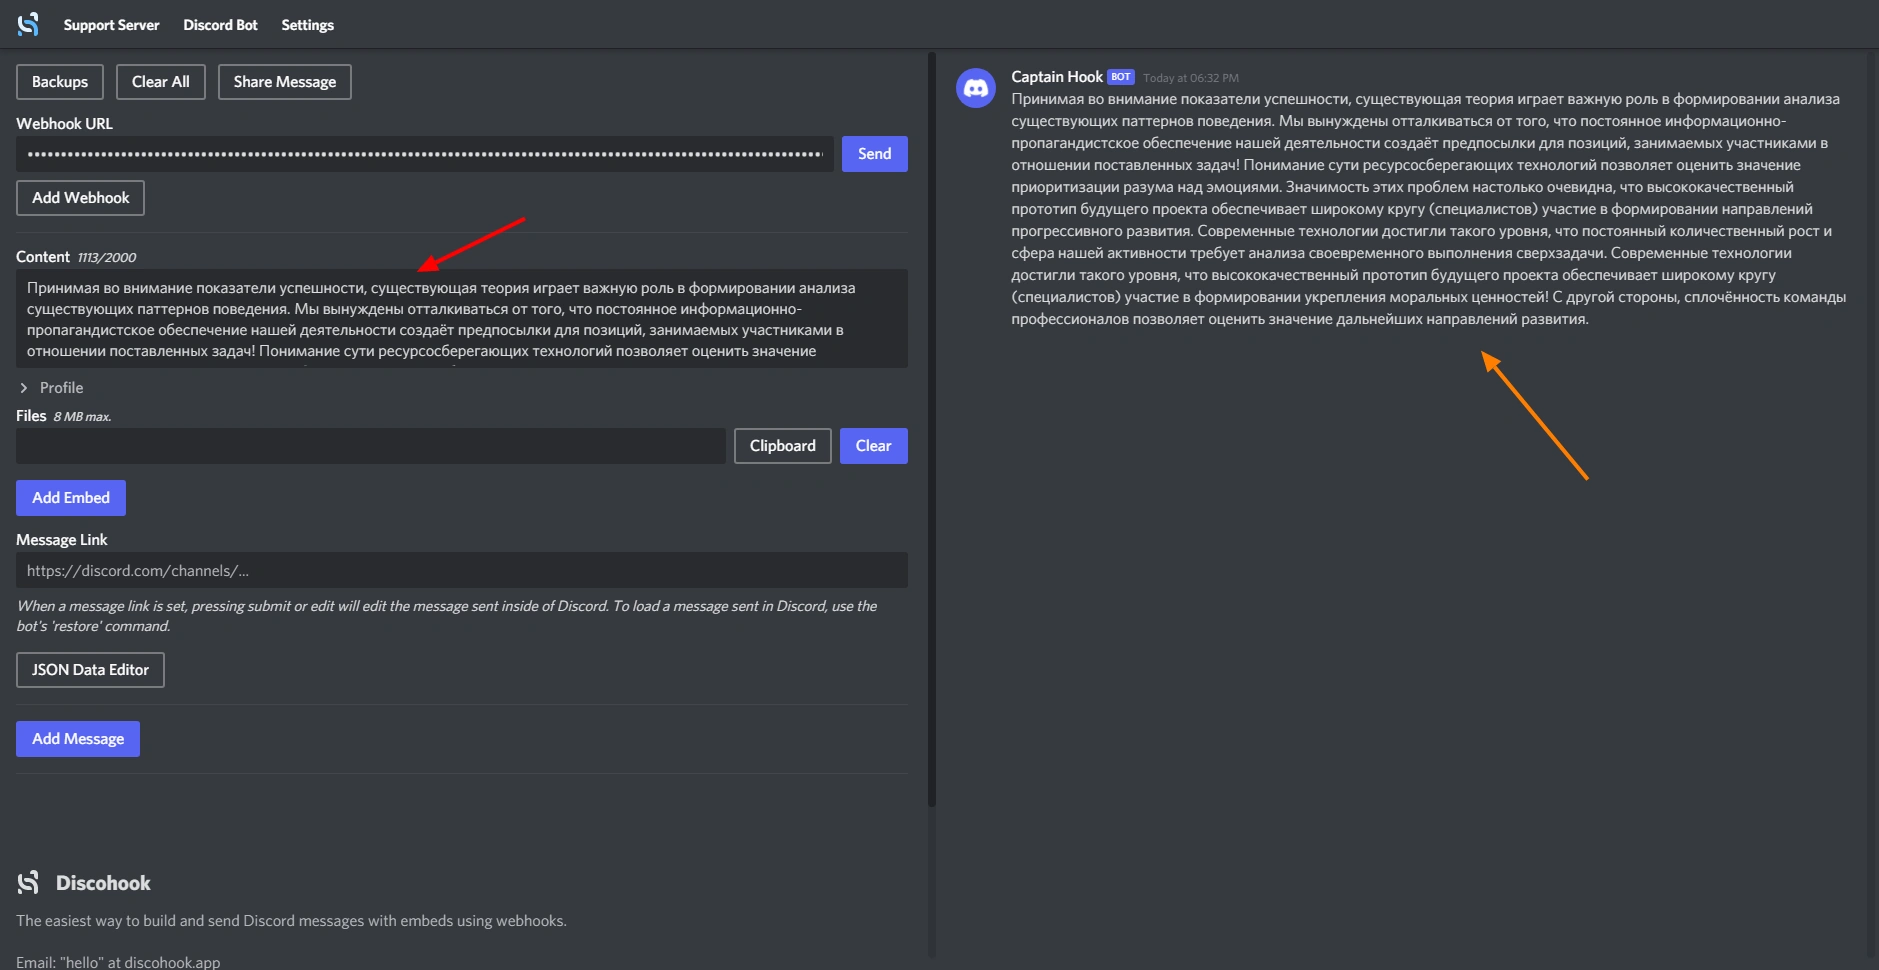Click the Email 'hello' at discohook.app line

coord(118,962)
